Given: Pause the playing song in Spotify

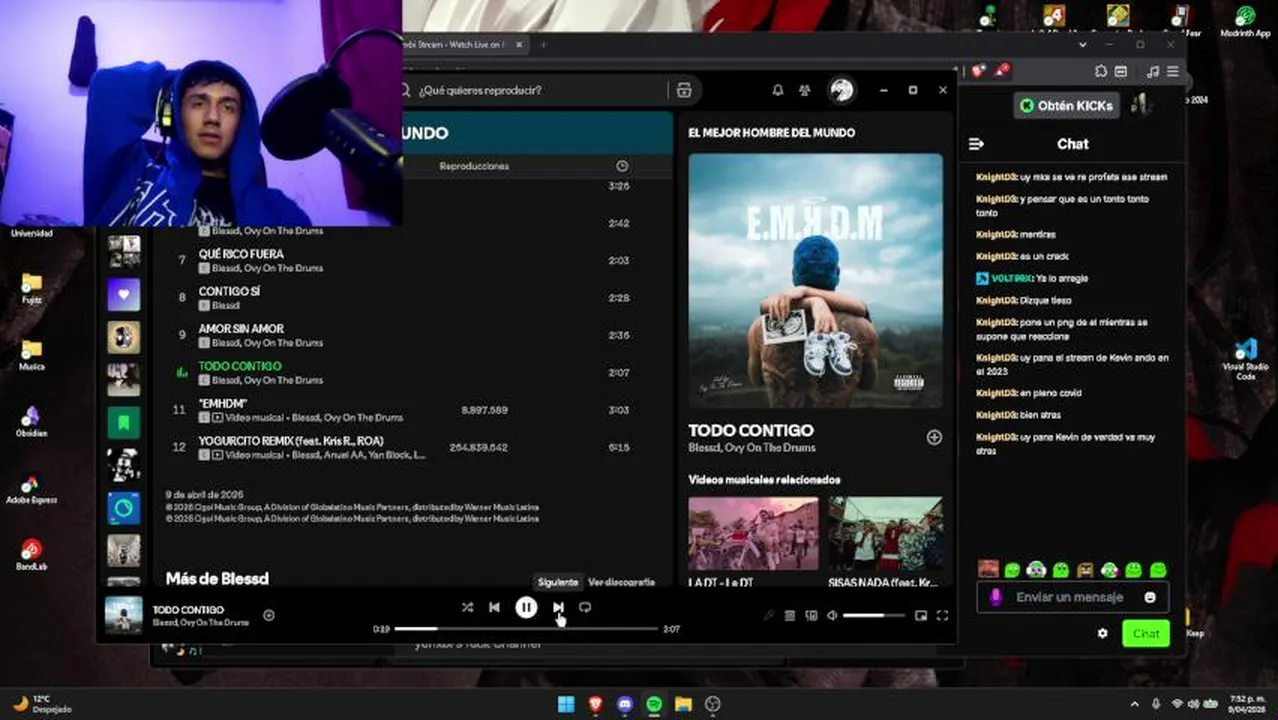Looking at the screenshot, I should pyautogui.click(x=526, y=607).
